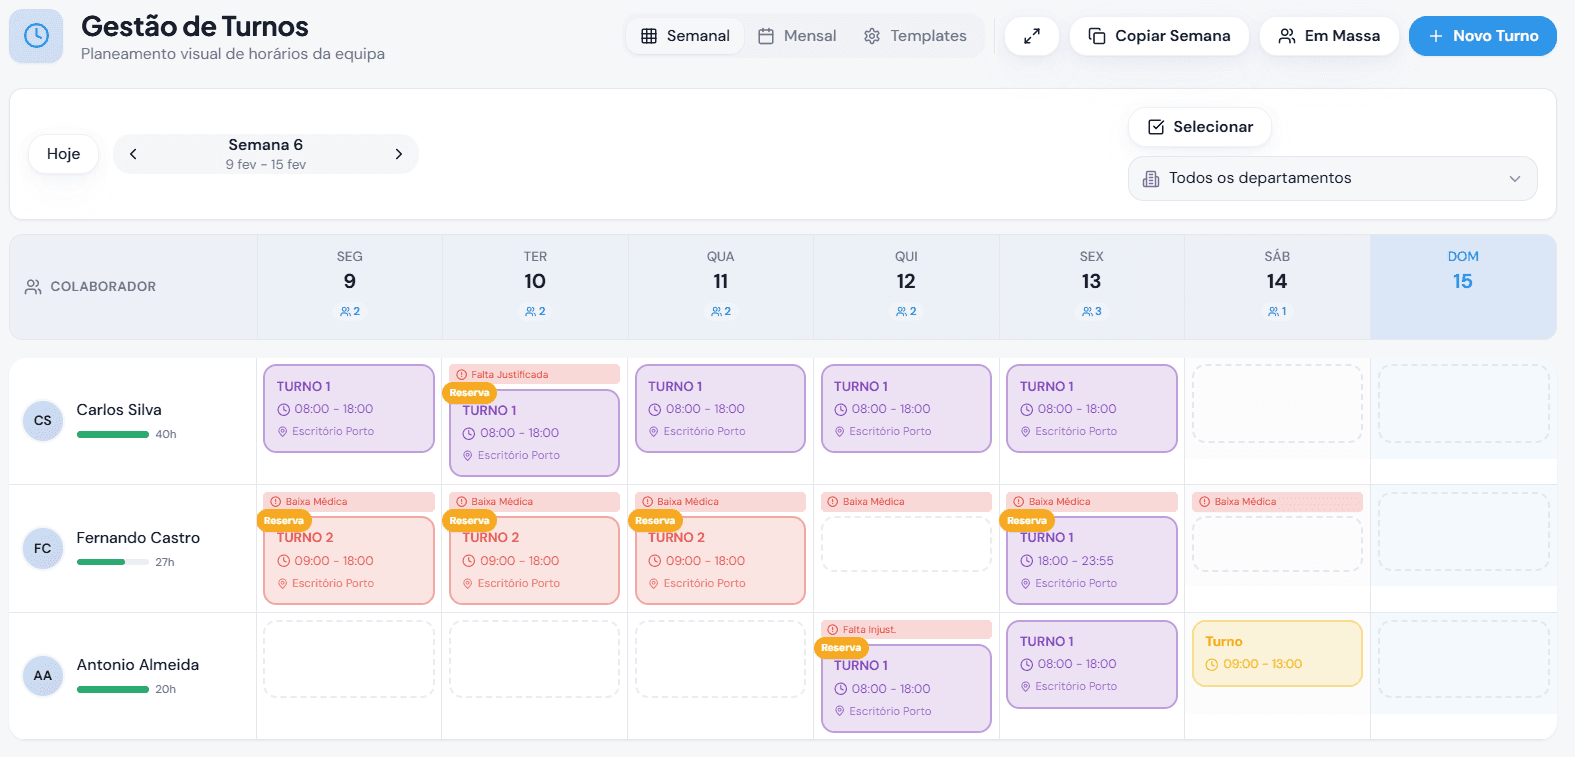Click clock icon in Antonio's yellow Saturday Turno
1575x757 pixels.
point(1212,664)
